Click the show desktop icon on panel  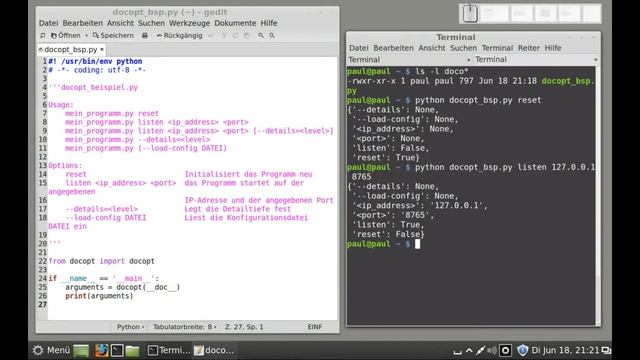81,351
